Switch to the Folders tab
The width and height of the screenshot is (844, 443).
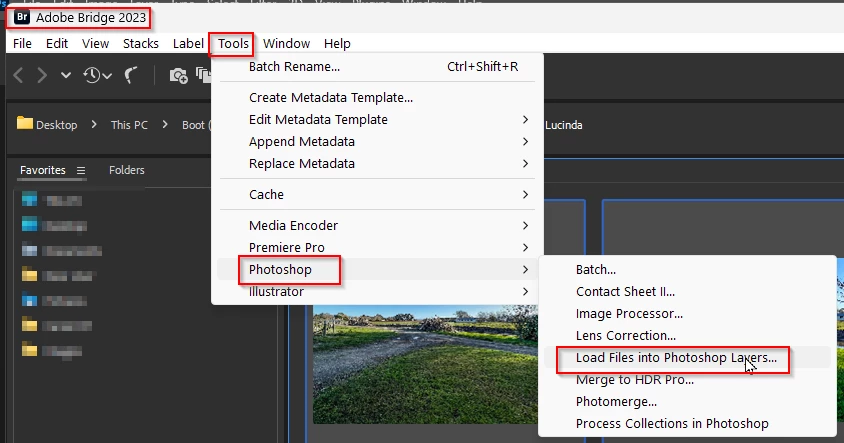click(x=126, y=170)
